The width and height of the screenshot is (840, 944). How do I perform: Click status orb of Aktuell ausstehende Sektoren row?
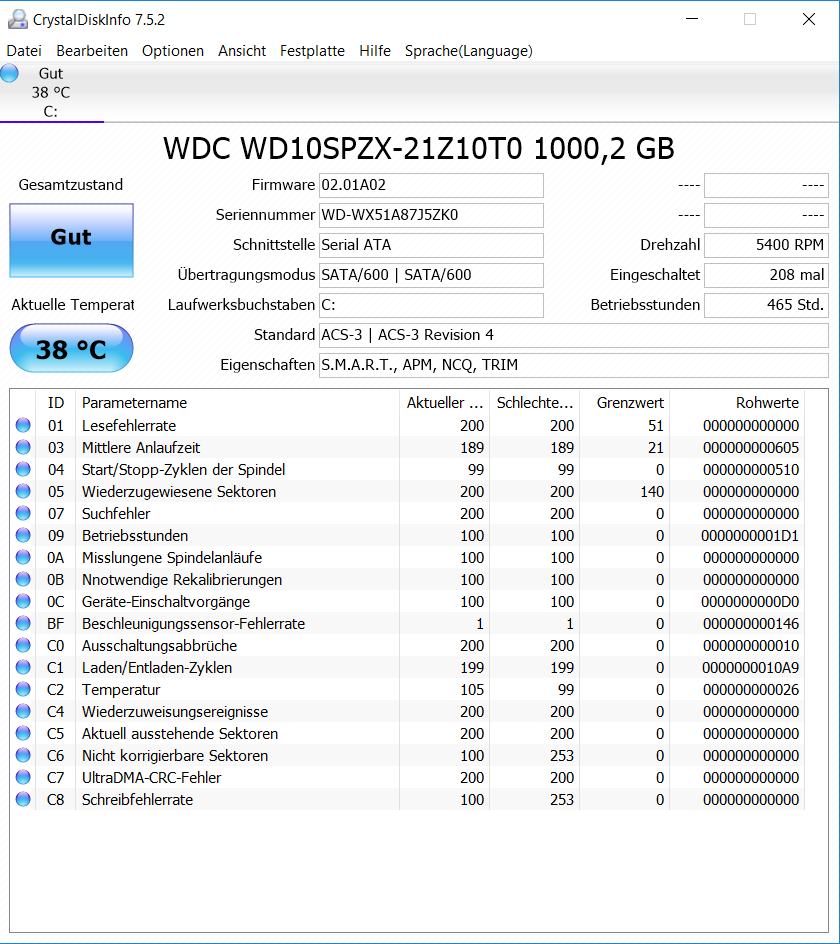pyautogui.click(x=23, y=733)
